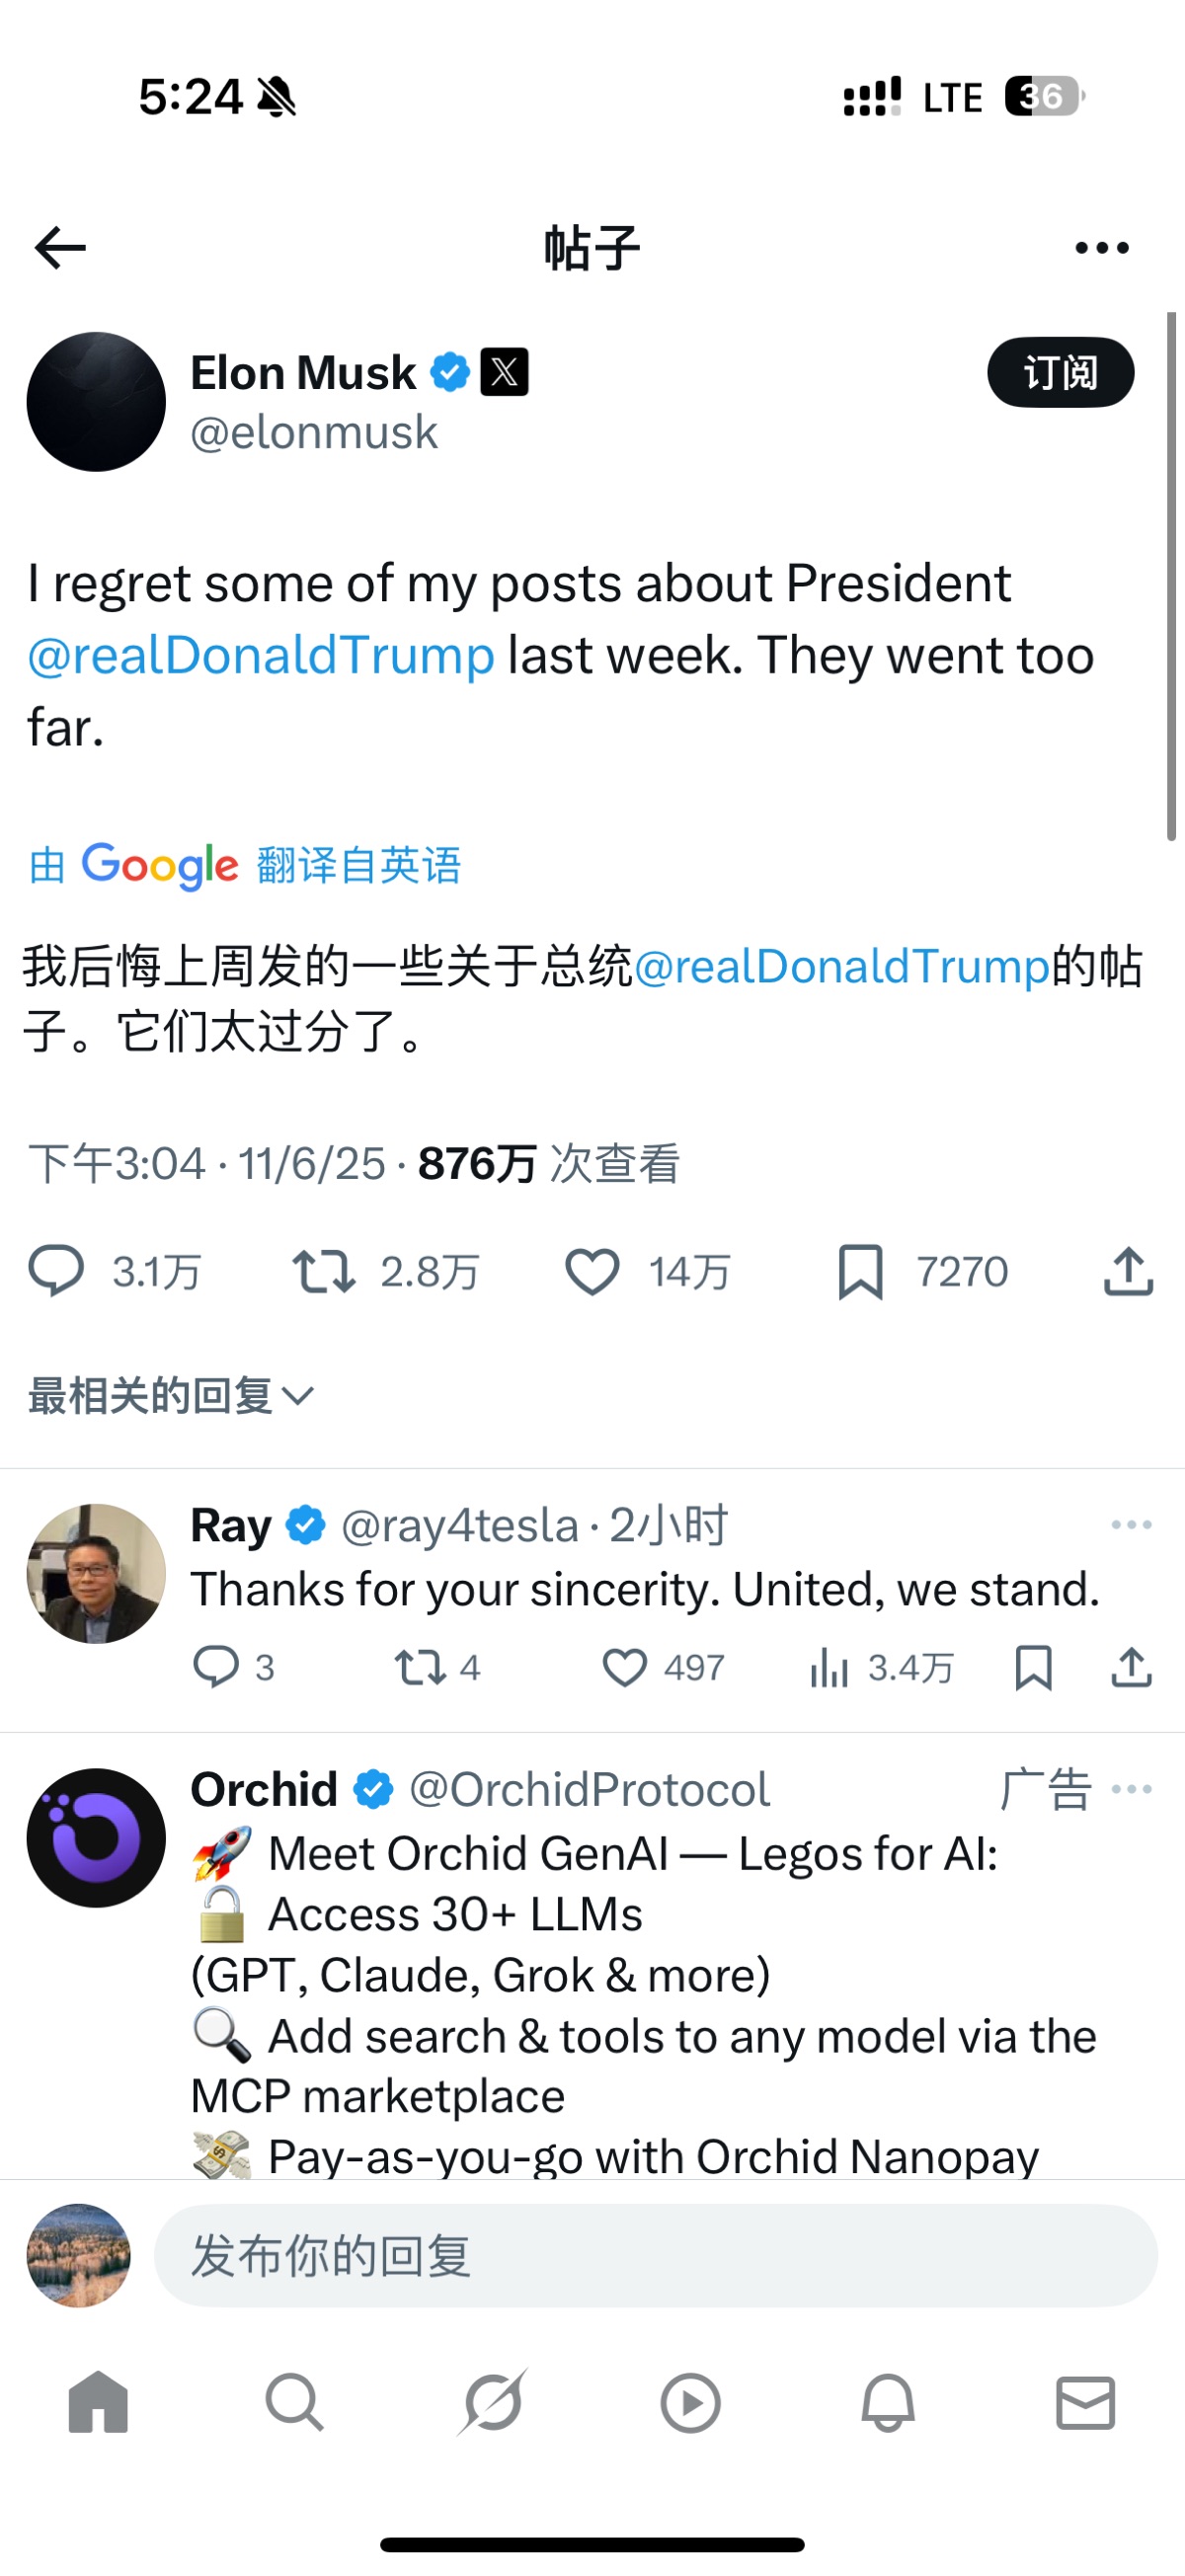Open the Messages envelope tab
Viewport: 1185px width, 2576px height.
click(x=1085, y=2402)
